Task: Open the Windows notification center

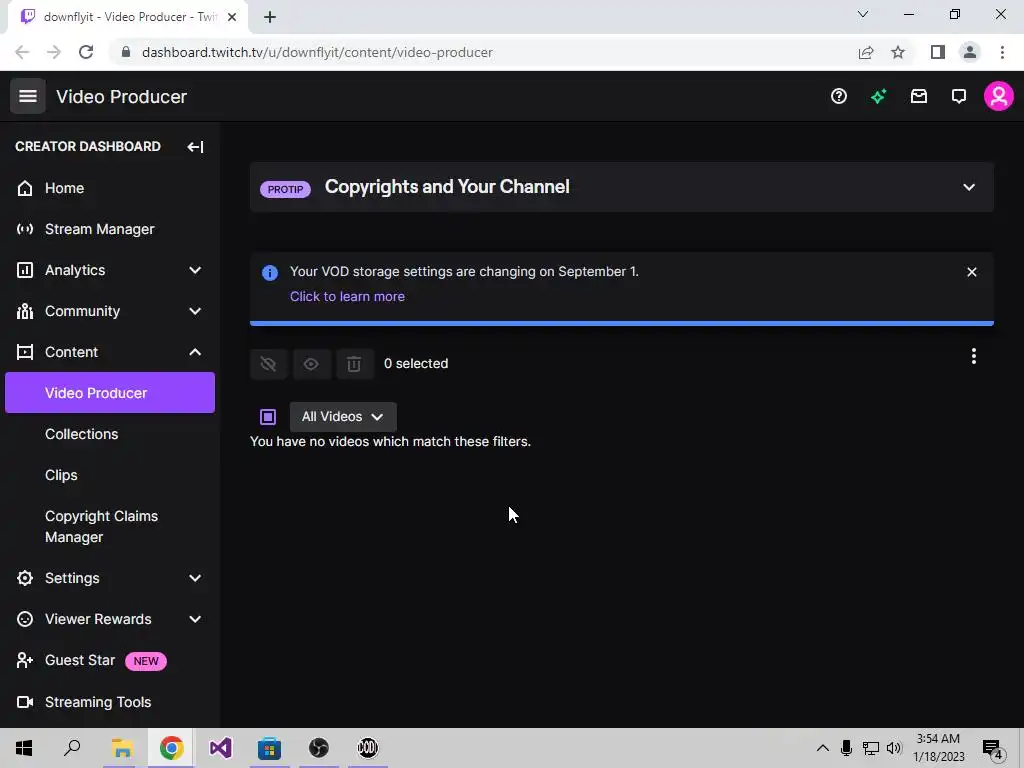Action: click(993, 748)
